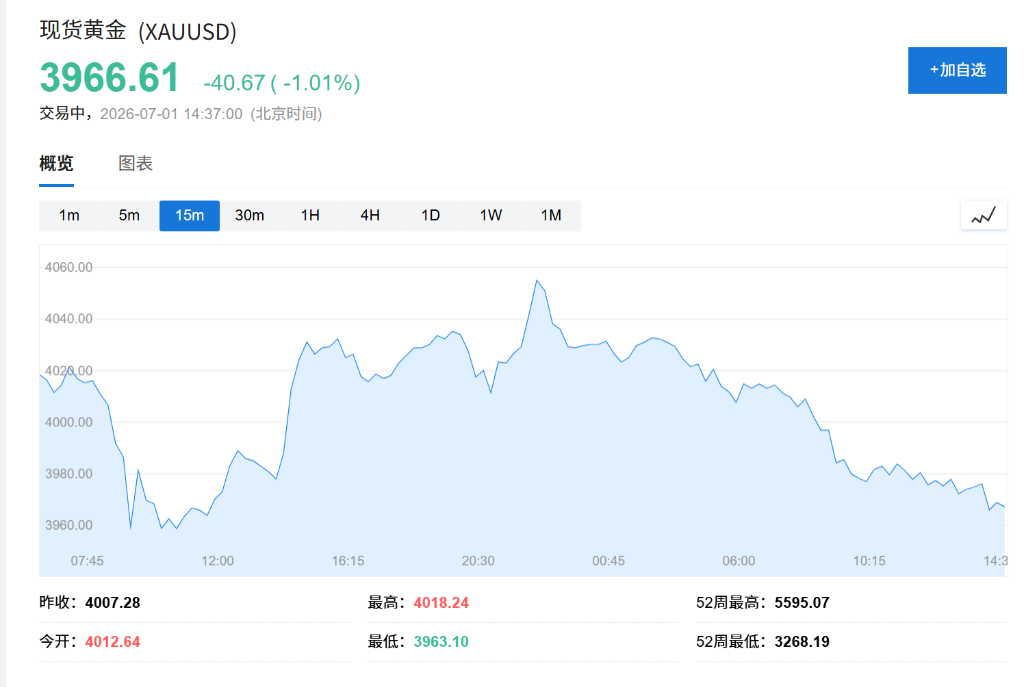1024x687 pixels.
Task: Click the 20:30 time axis label
Action: point(478,561)
